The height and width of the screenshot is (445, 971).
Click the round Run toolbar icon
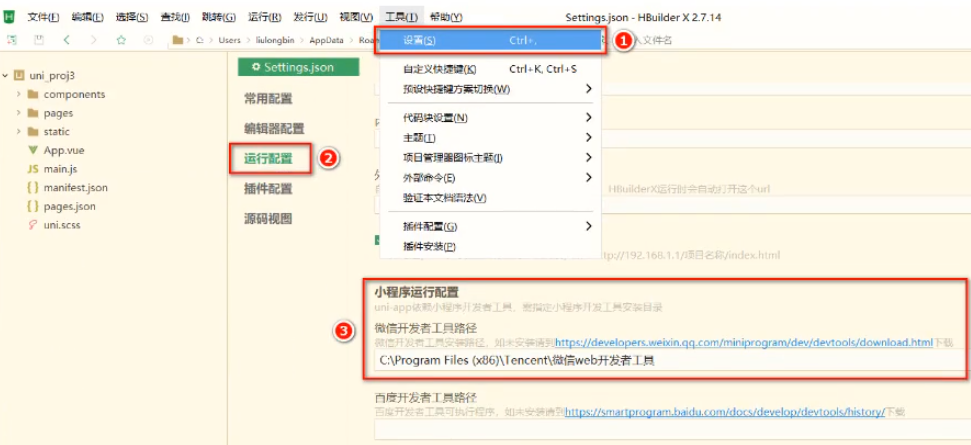[x=148, y=40]
